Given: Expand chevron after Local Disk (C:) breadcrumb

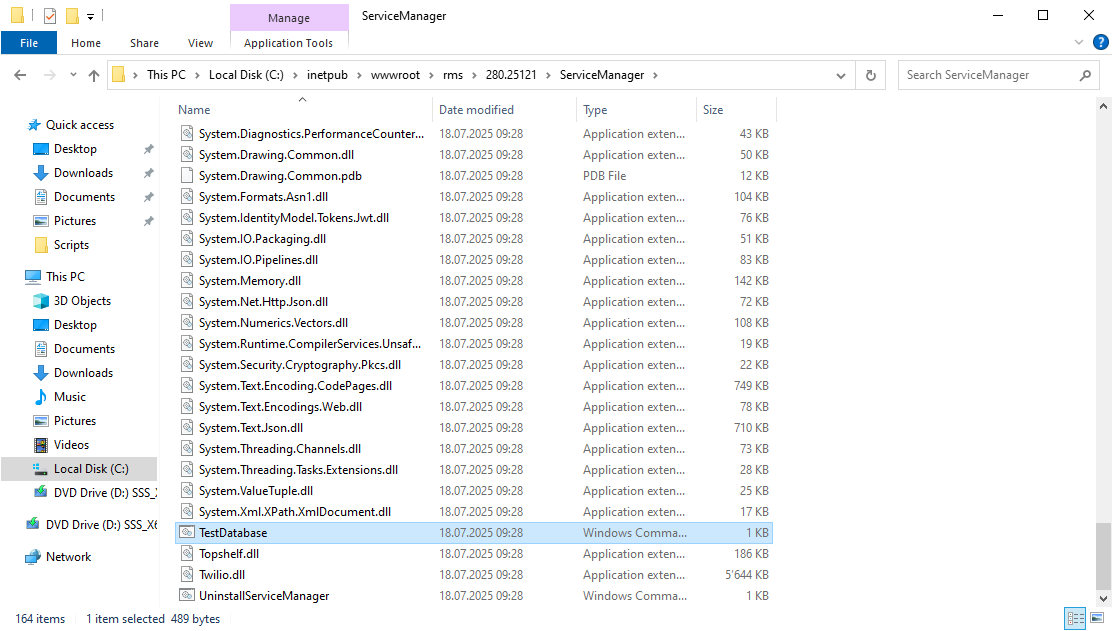Looking at the screenshot, I should pyautogui.click(x=295, y=75).
